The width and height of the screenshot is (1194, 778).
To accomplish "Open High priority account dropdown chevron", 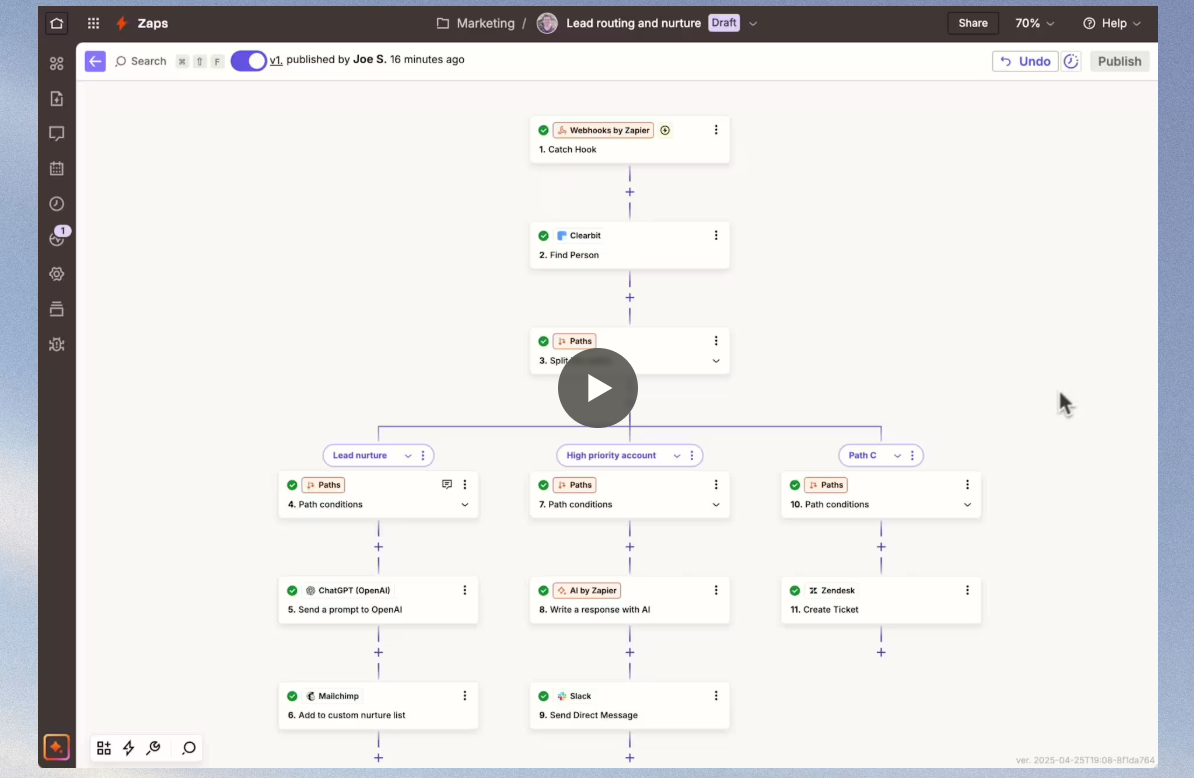I will pyautogui.click(x=676, y=455).
